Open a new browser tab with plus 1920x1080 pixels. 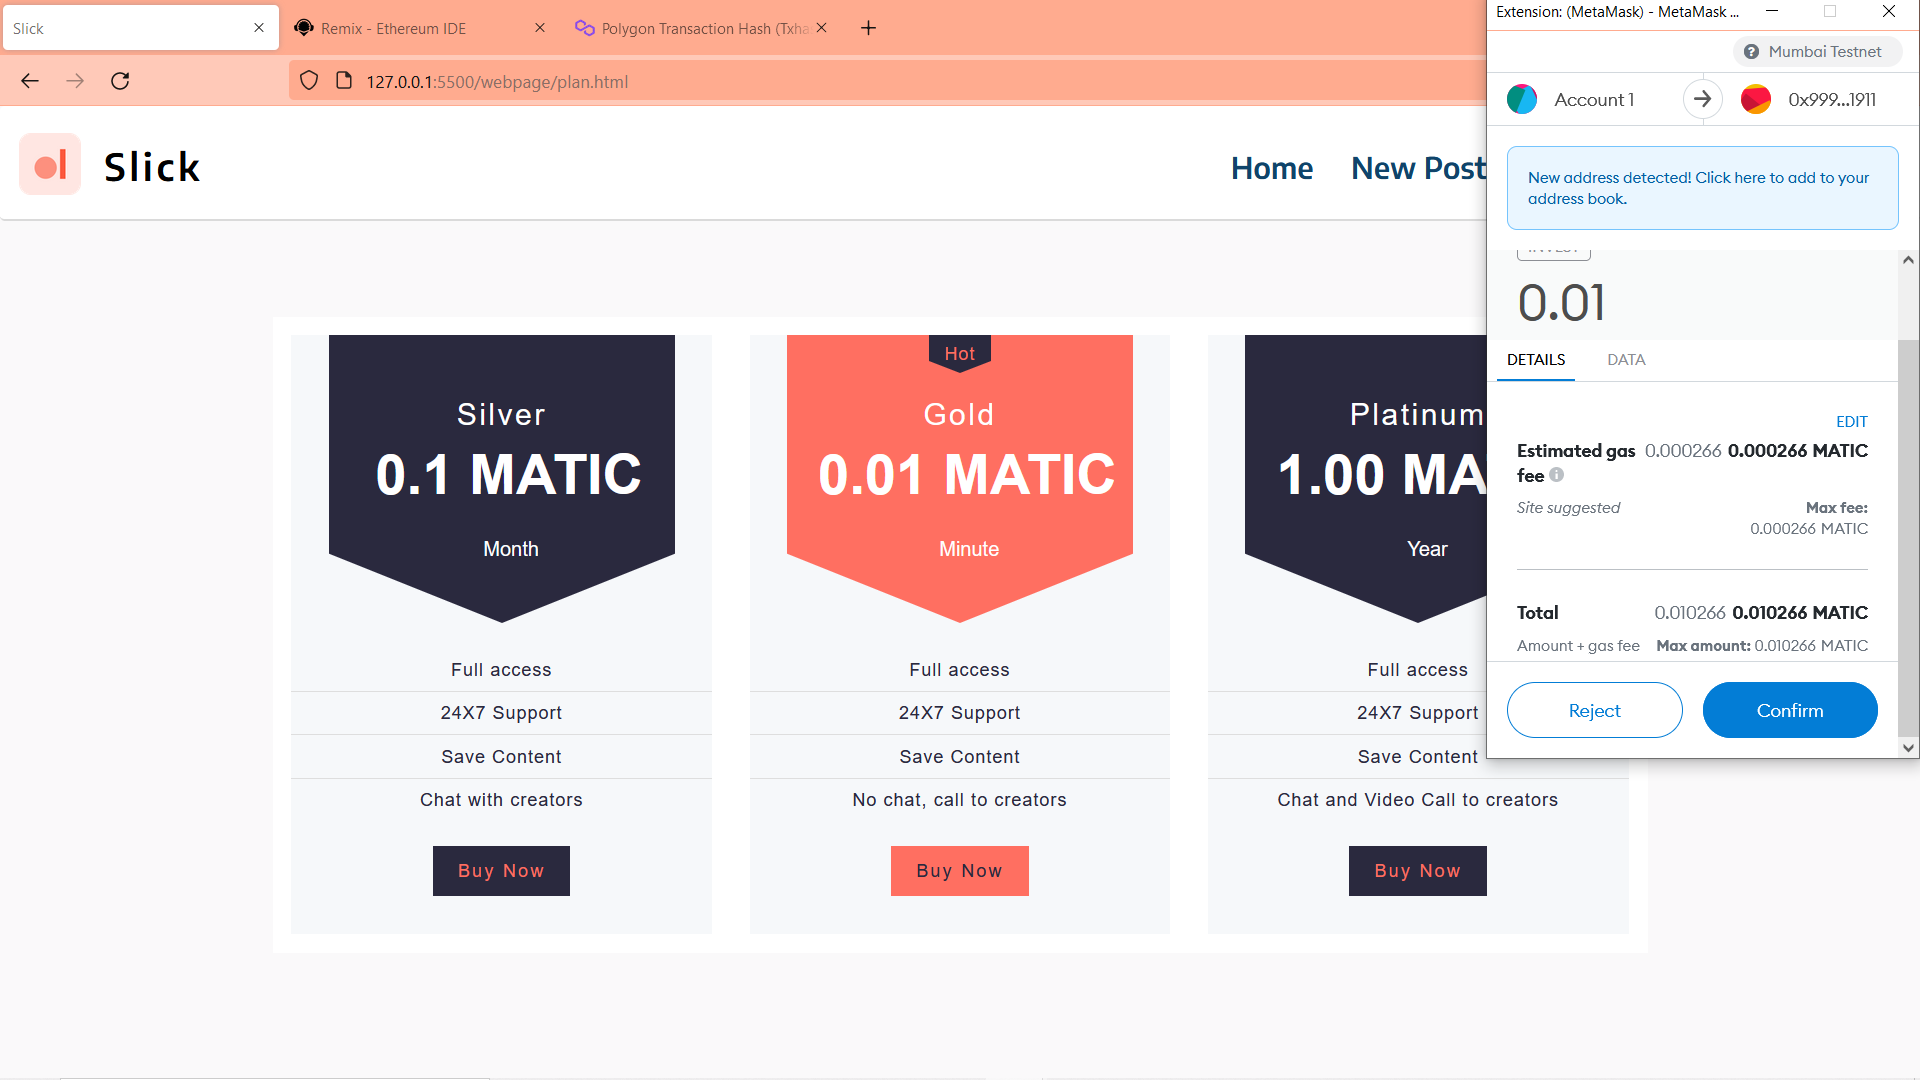868,28
